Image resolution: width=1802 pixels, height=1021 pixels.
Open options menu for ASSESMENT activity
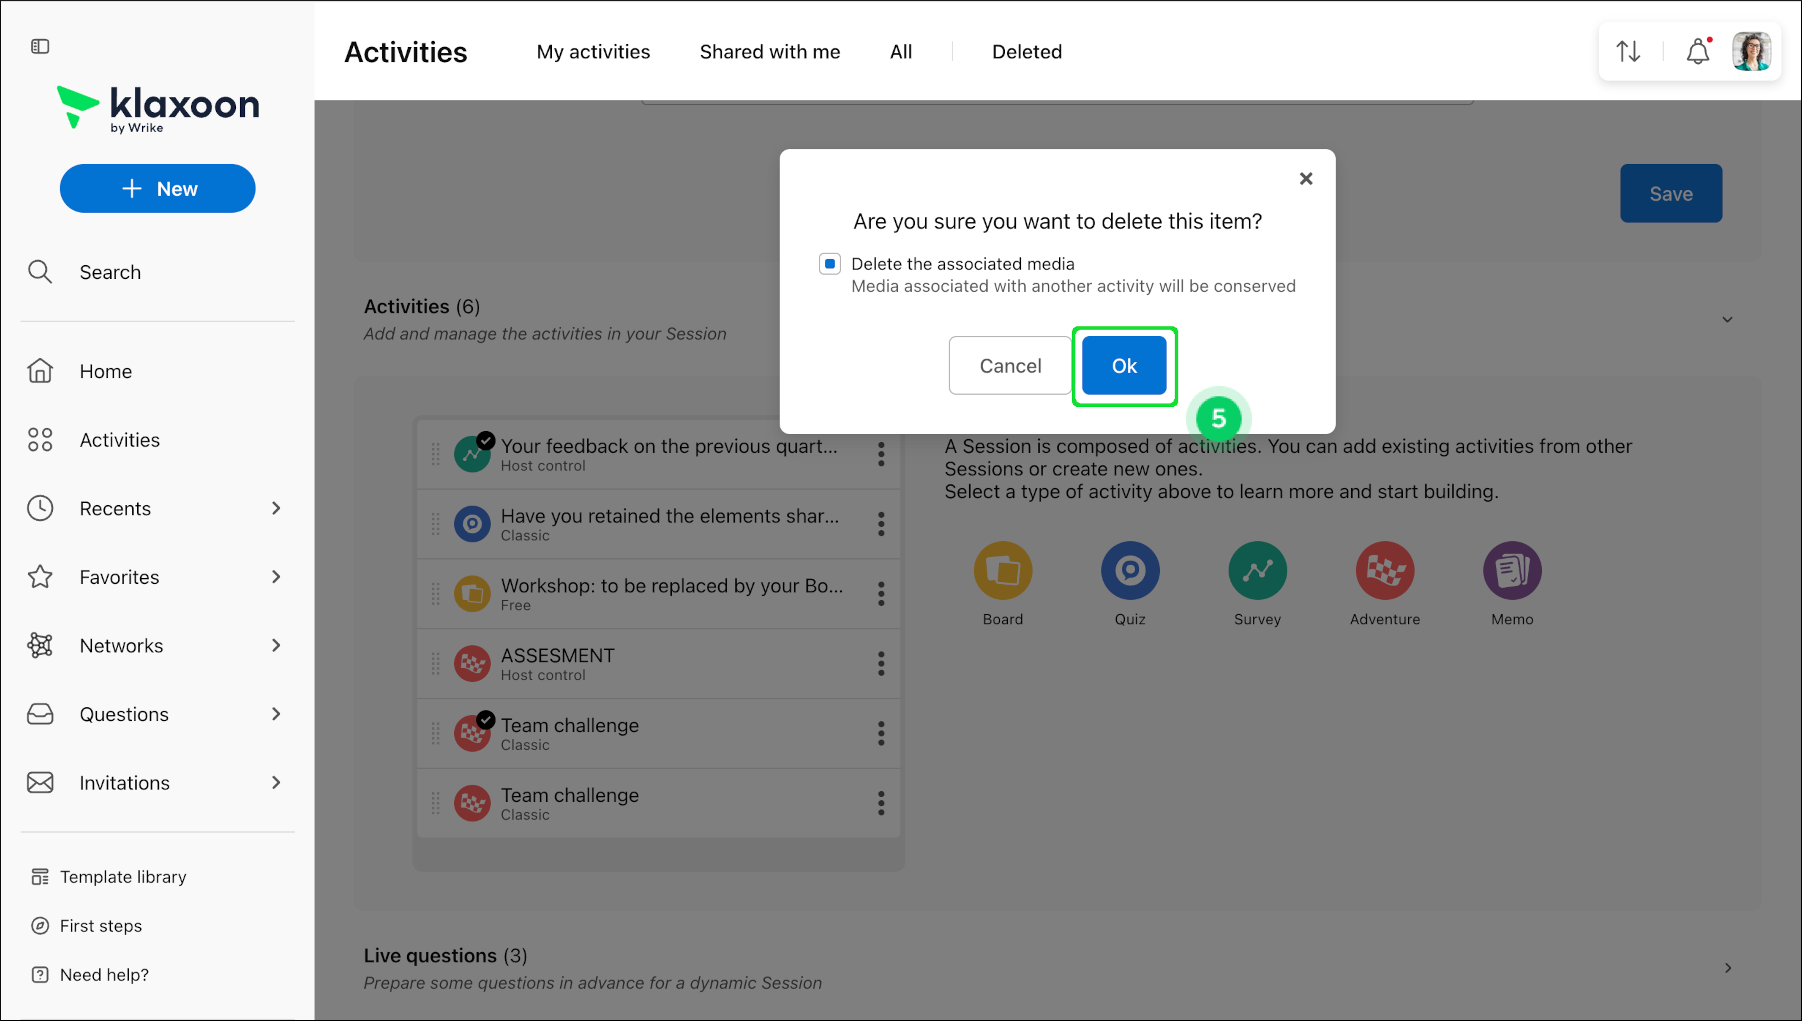pos(881,664)
